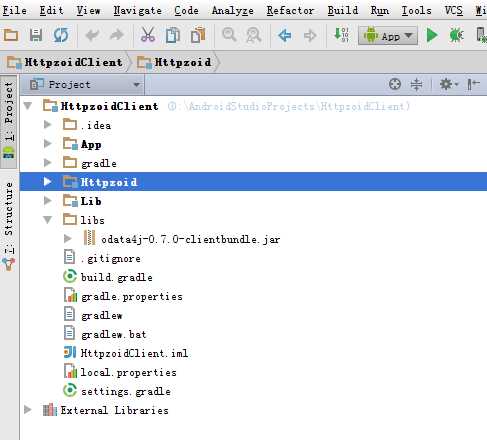
Task: Click the Find magnifier icon
Action: pos(229,35)
